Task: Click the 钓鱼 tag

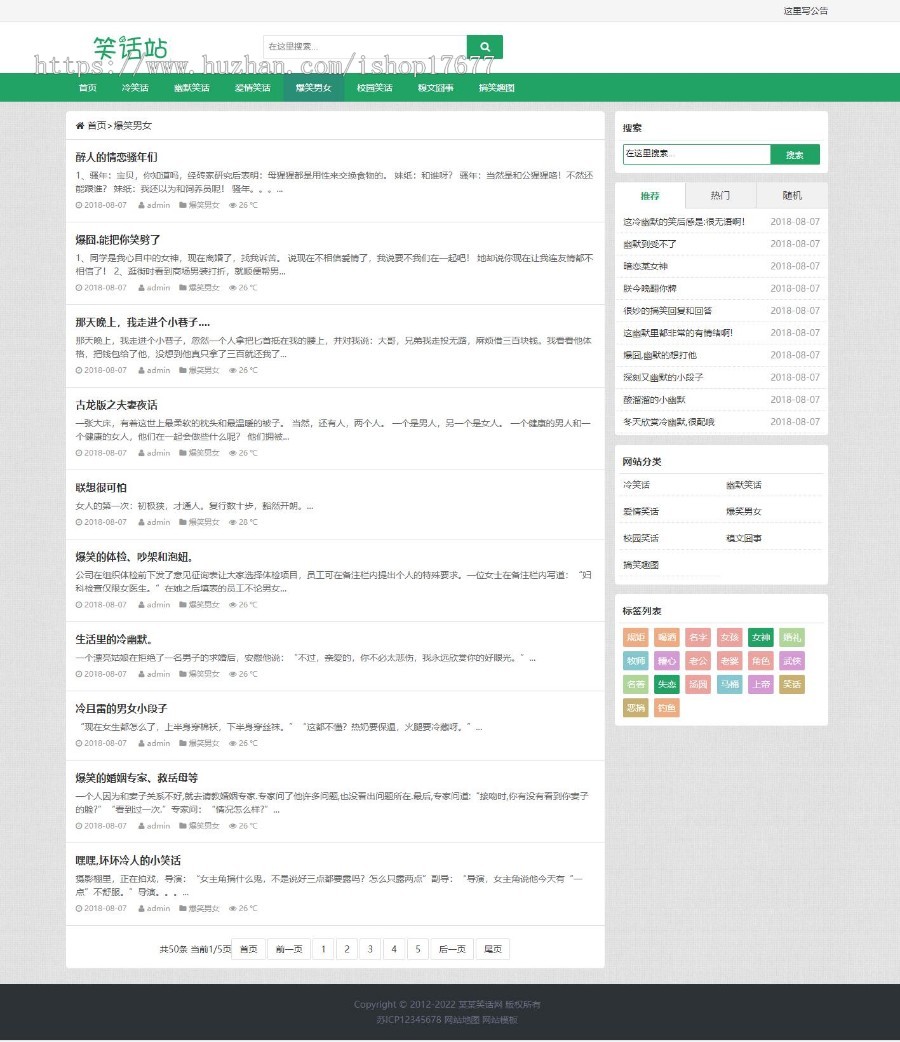Action: pyautogui.click(x=667, y=708)
